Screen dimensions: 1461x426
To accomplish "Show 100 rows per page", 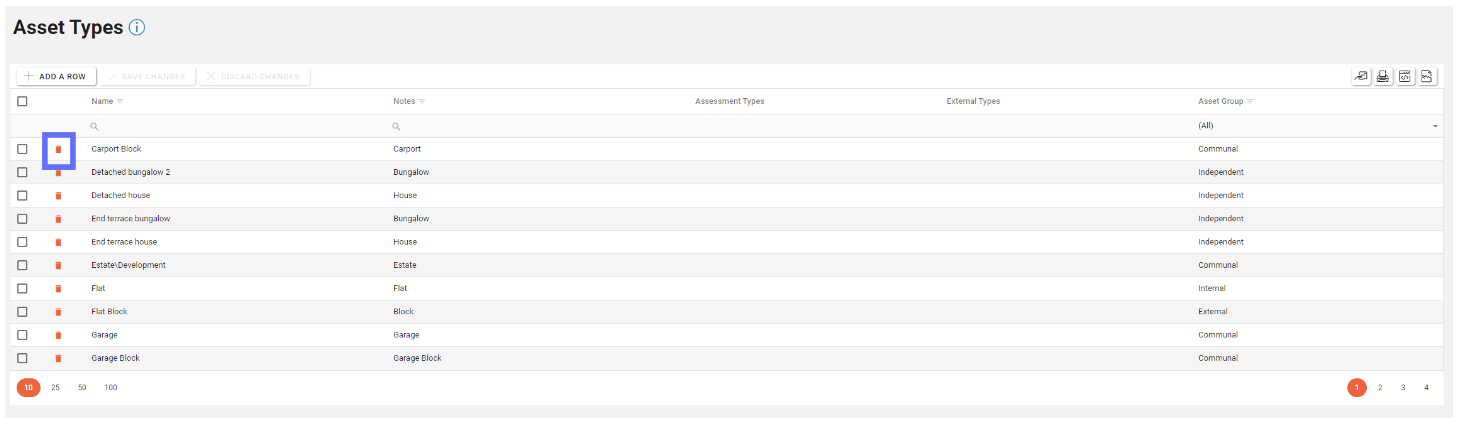I will pyautogui.click(x=110, y=387).
